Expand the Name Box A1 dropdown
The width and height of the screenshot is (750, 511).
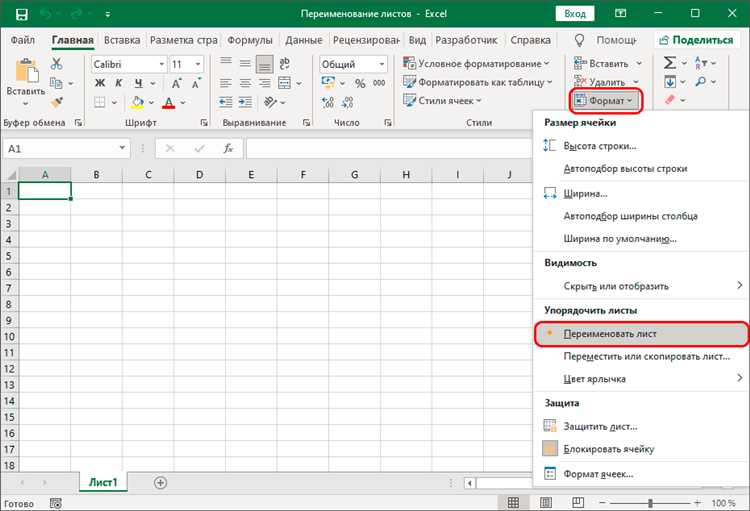(122, 148)
